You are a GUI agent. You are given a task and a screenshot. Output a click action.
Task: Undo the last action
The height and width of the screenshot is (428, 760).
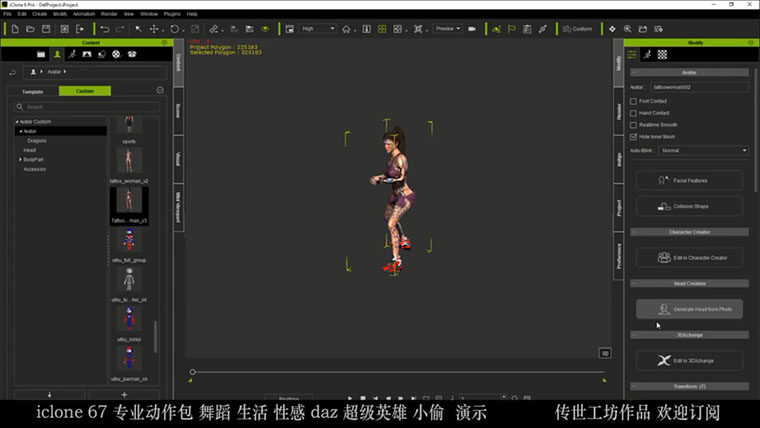click(104, 29)
